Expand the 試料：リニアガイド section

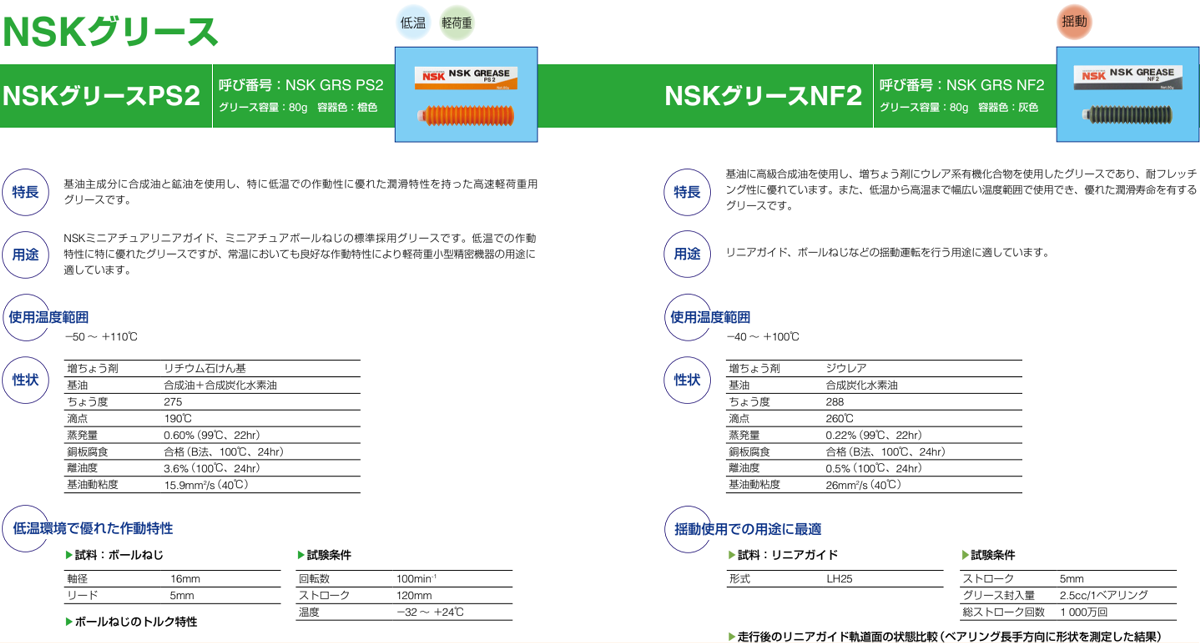point(782,555)
